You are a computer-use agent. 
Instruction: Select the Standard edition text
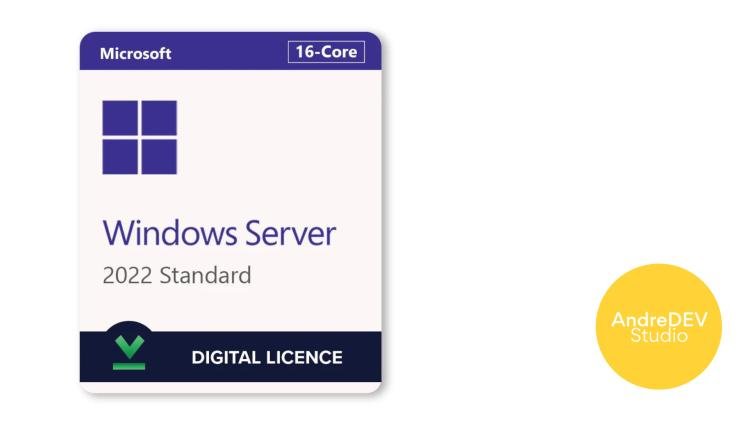pos(205,276)
